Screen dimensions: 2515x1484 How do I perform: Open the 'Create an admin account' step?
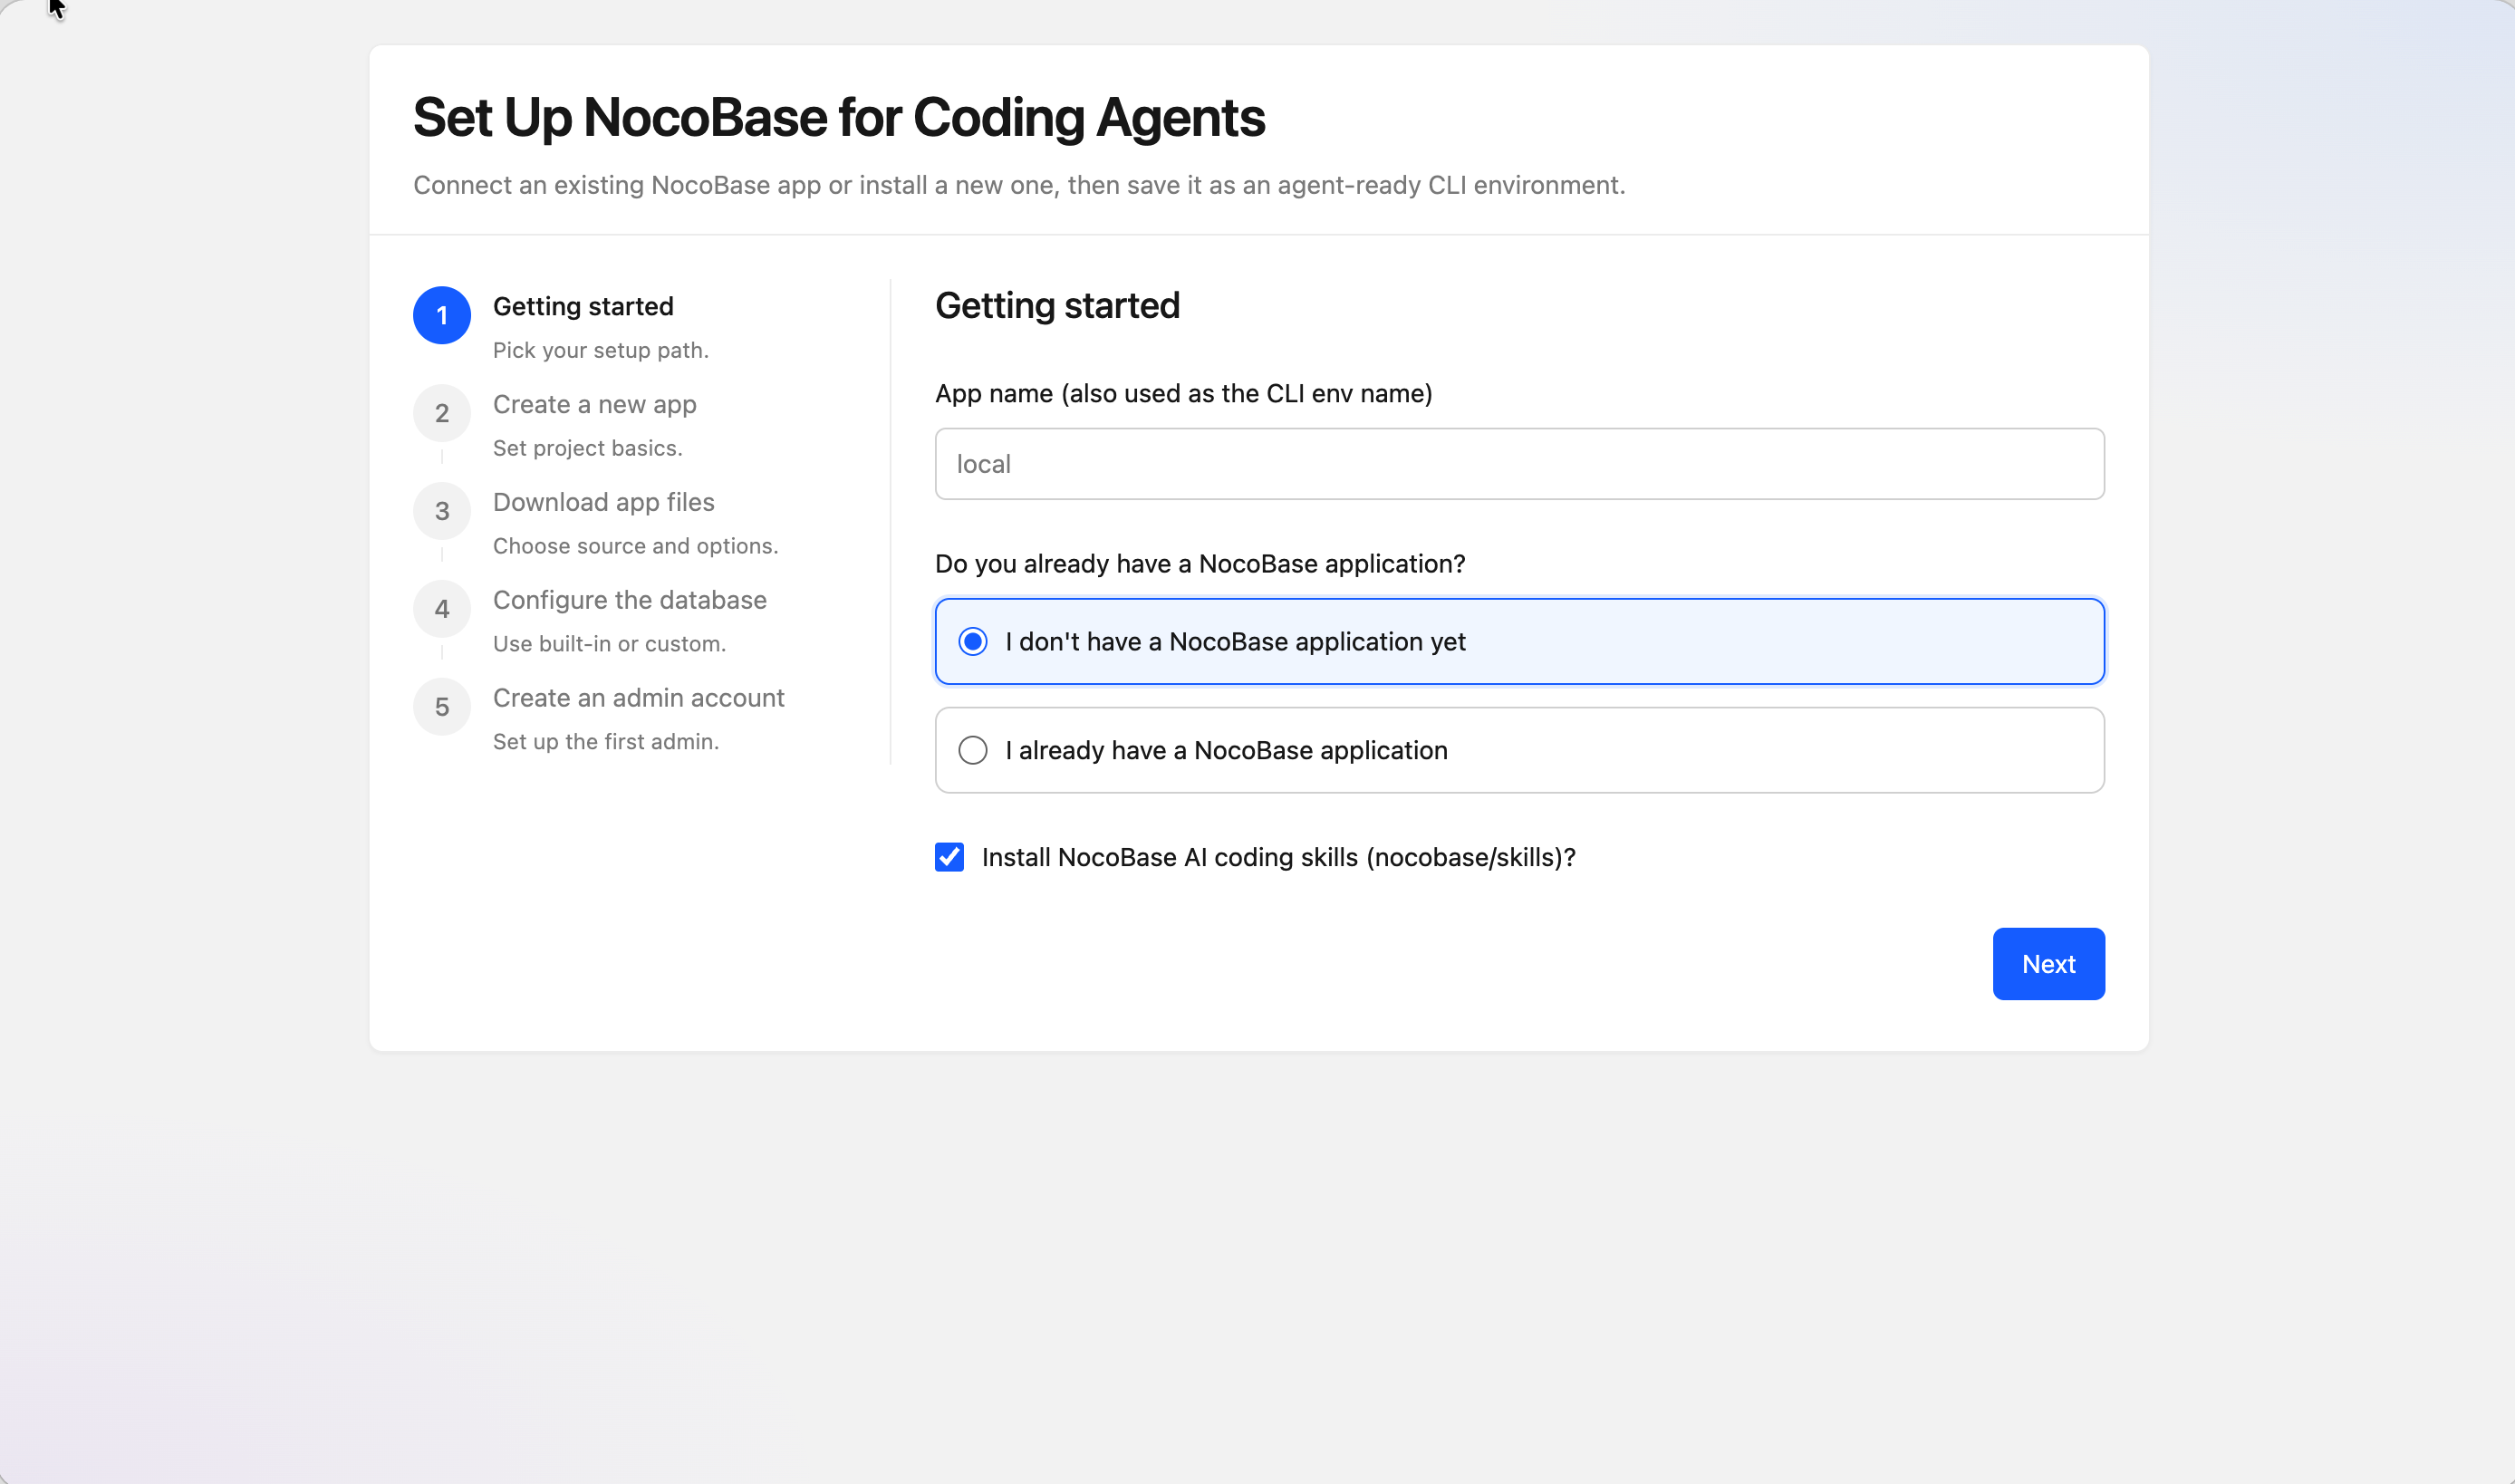click(638, 698)
